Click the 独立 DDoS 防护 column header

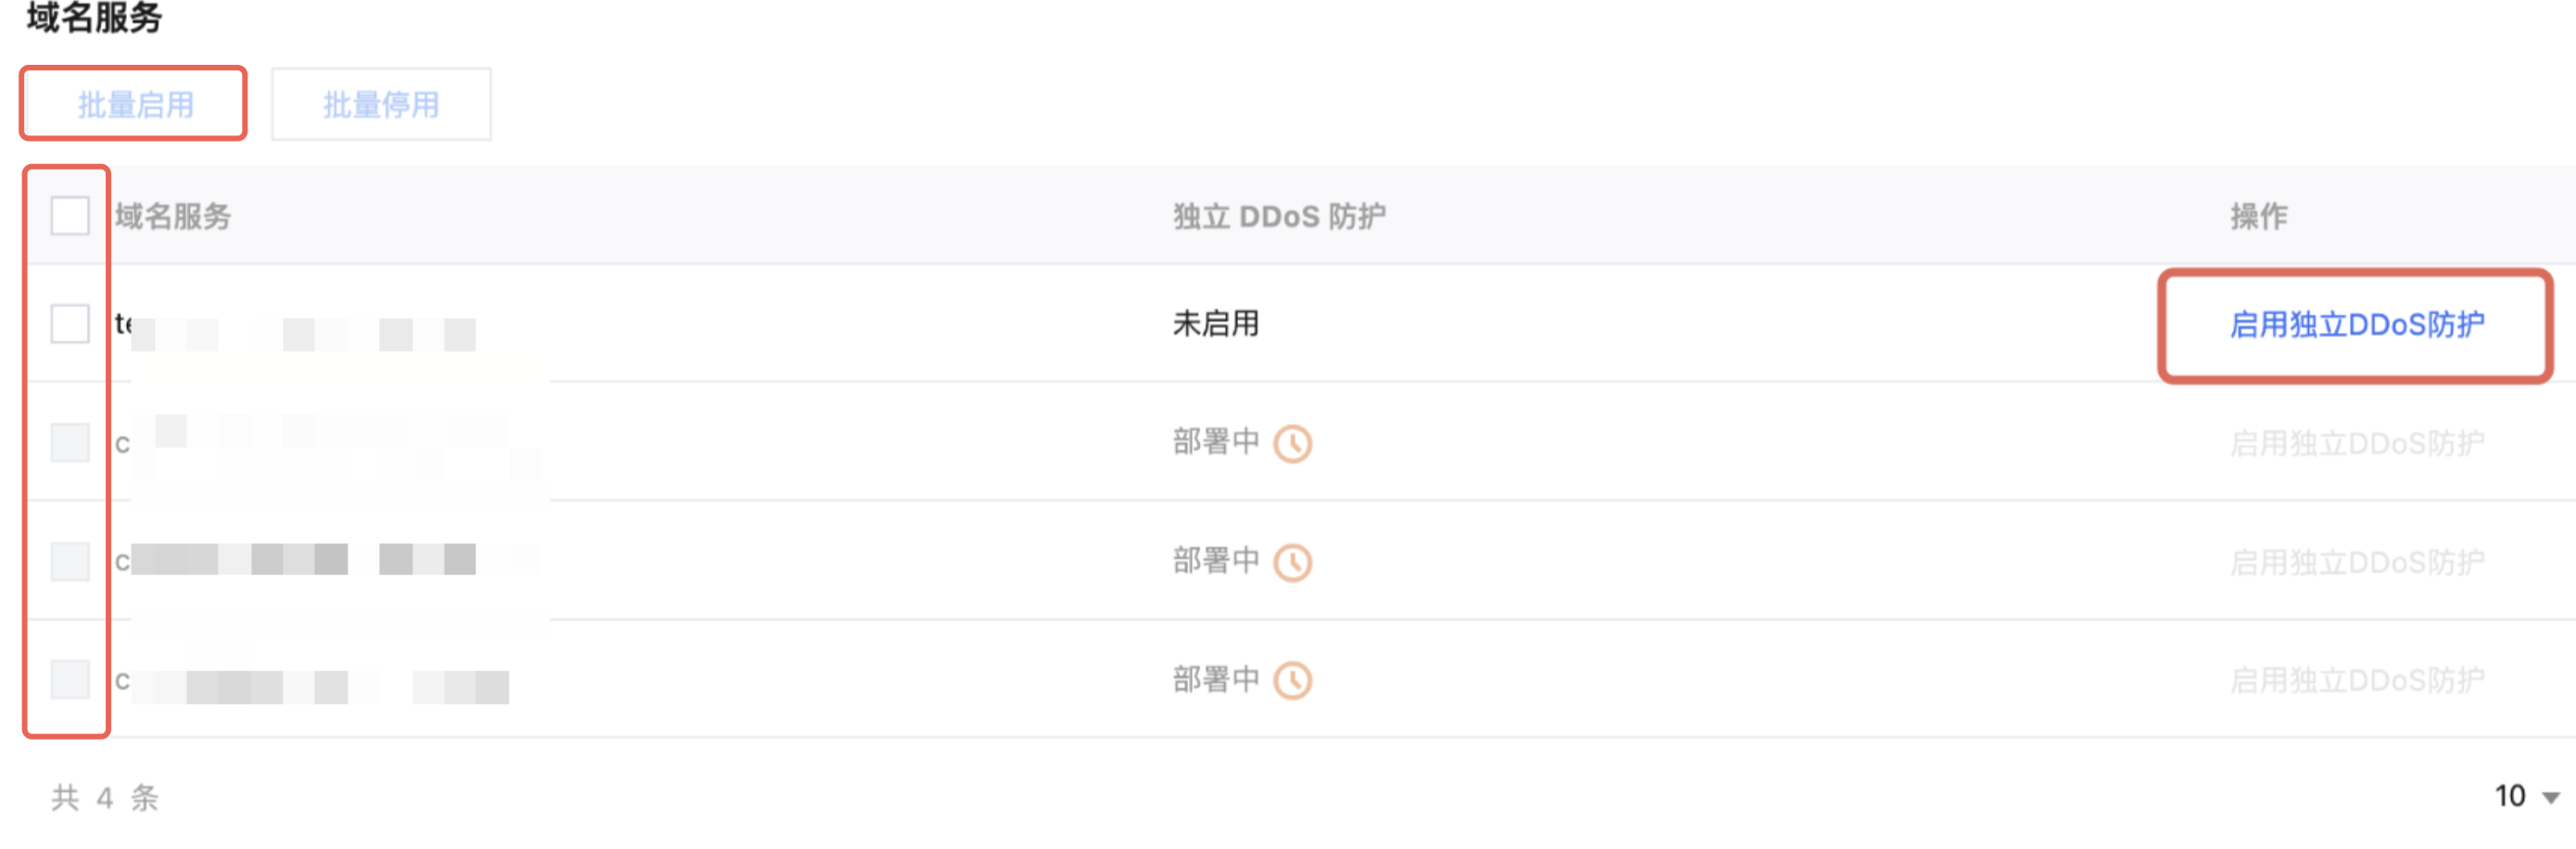coord(1279,216)
